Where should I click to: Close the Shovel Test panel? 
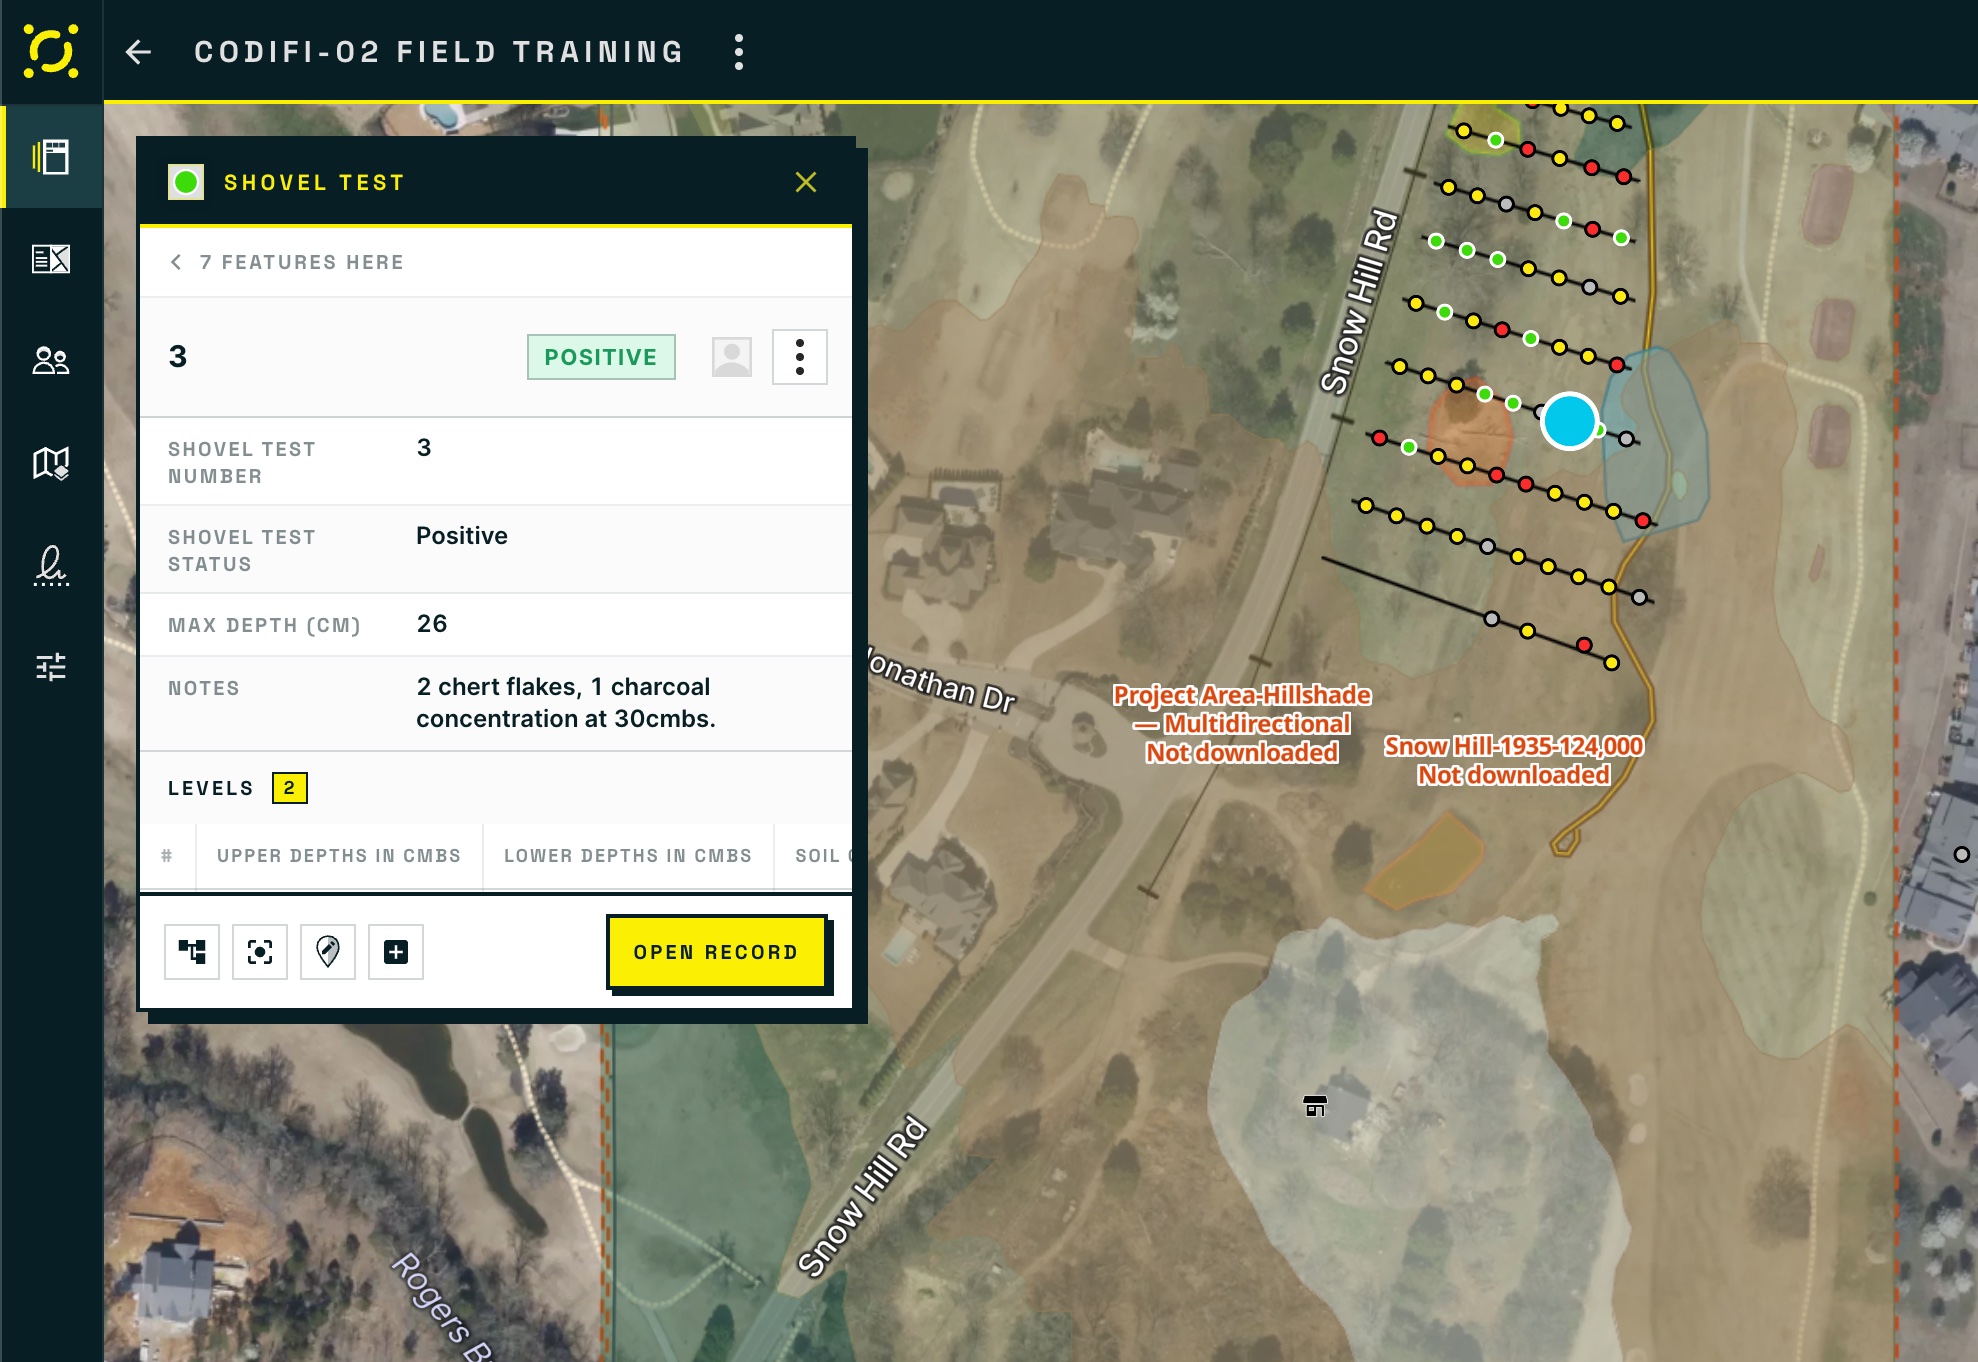pos(806,182)
